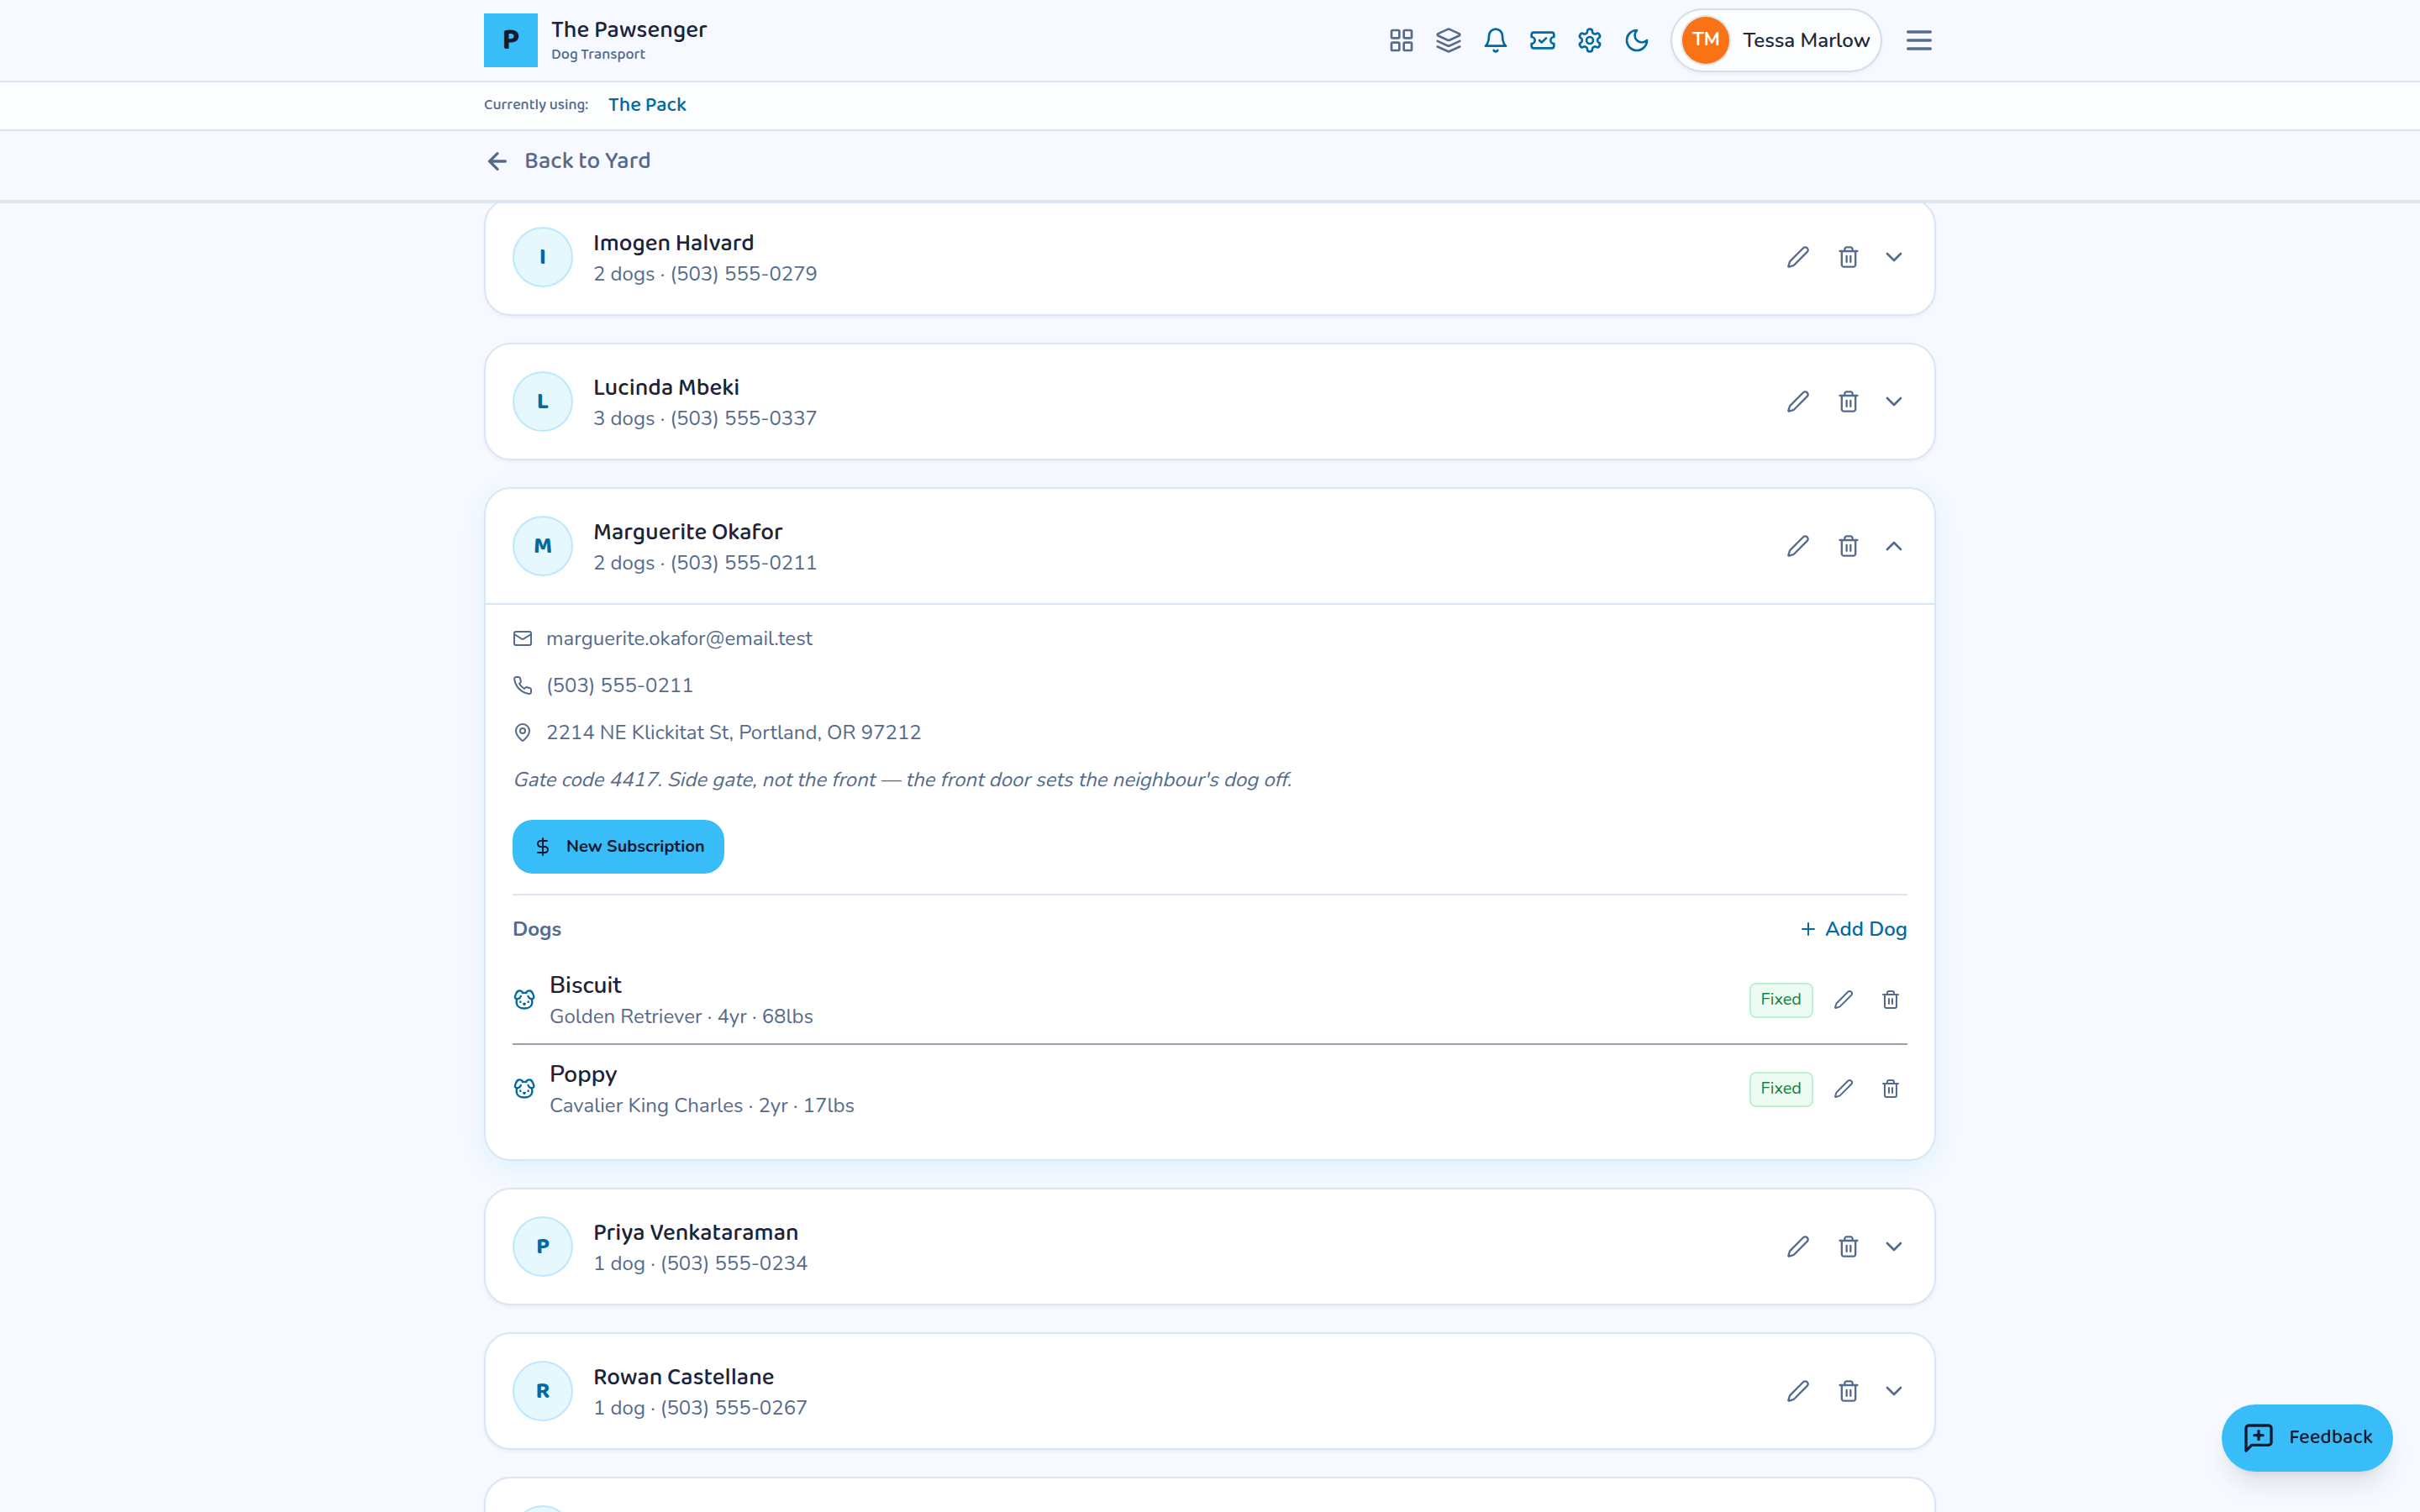Open the Feedback button
The width and height of the screenshot is (2420, 1512).
pos(2307,1437)
